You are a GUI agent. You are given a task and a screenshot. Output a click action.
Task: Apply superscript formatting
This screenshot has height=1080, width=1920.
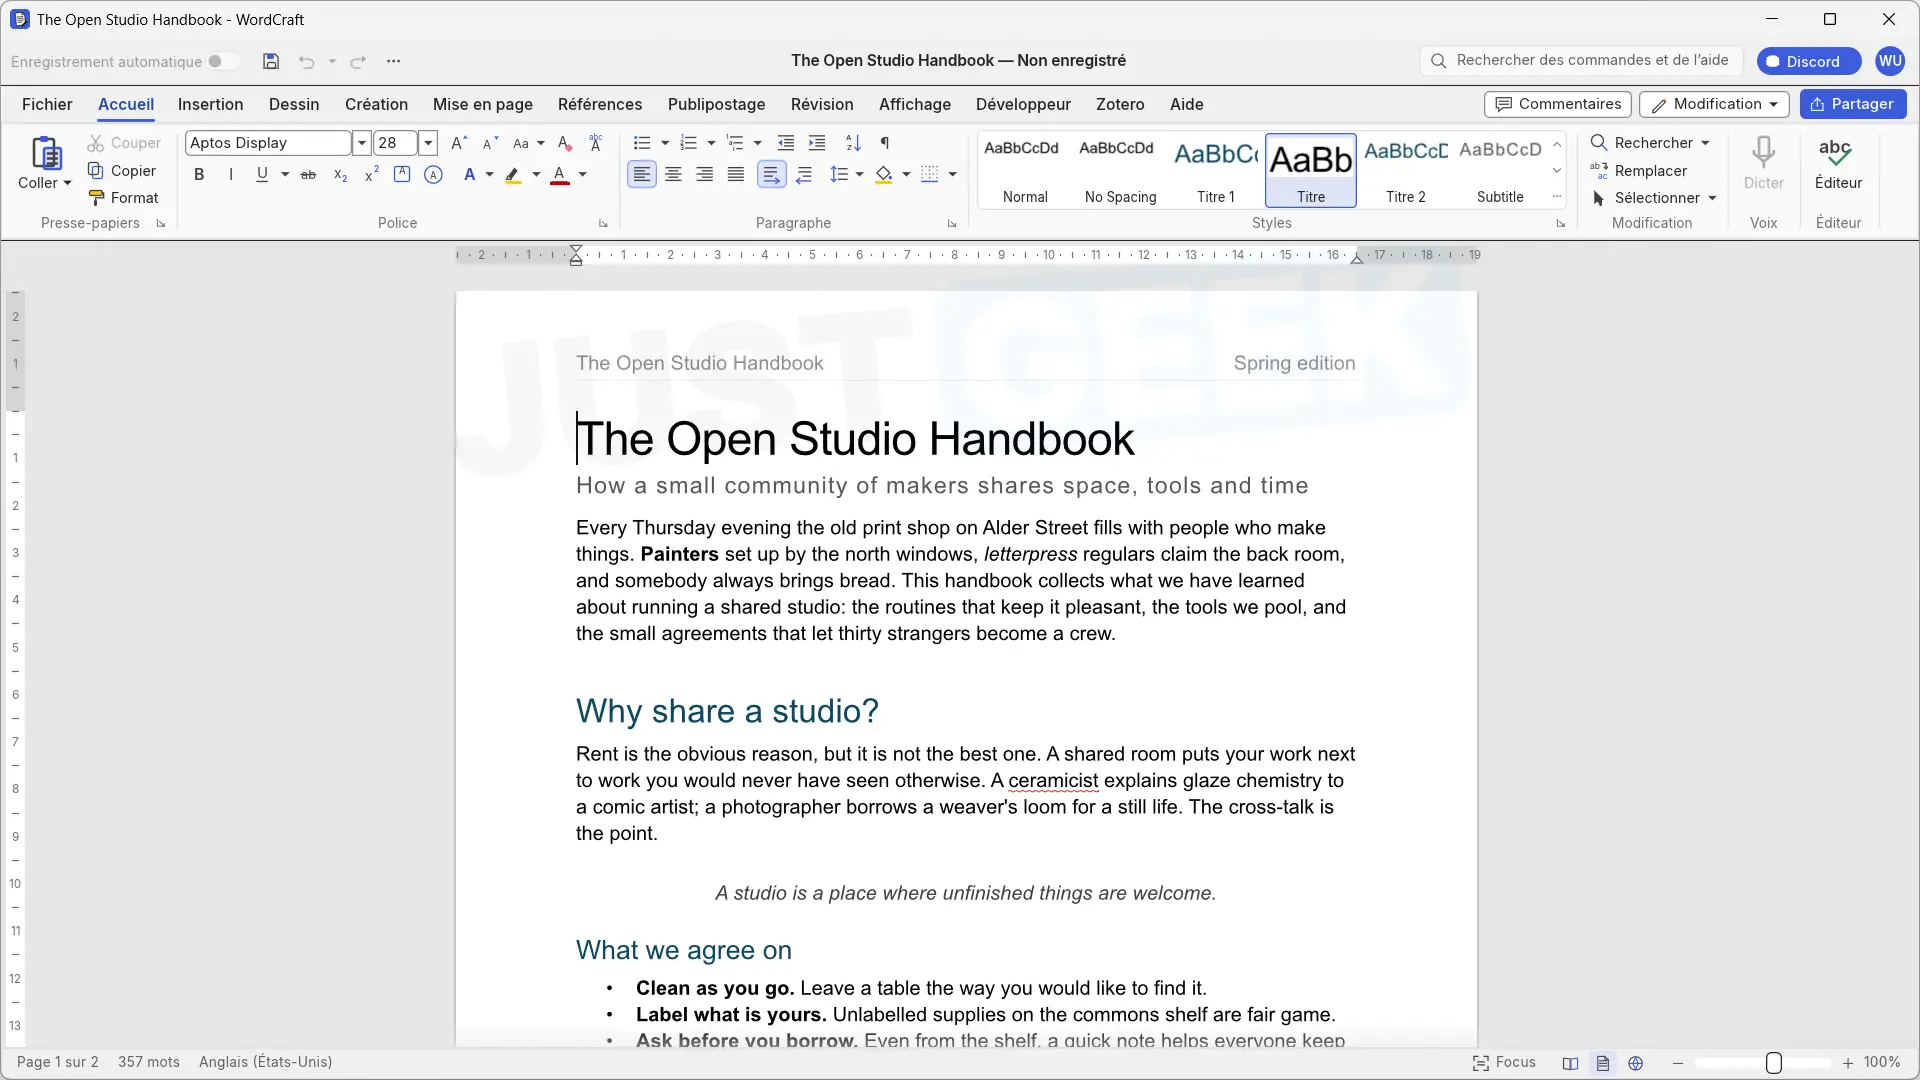click(x=371, y=175)
